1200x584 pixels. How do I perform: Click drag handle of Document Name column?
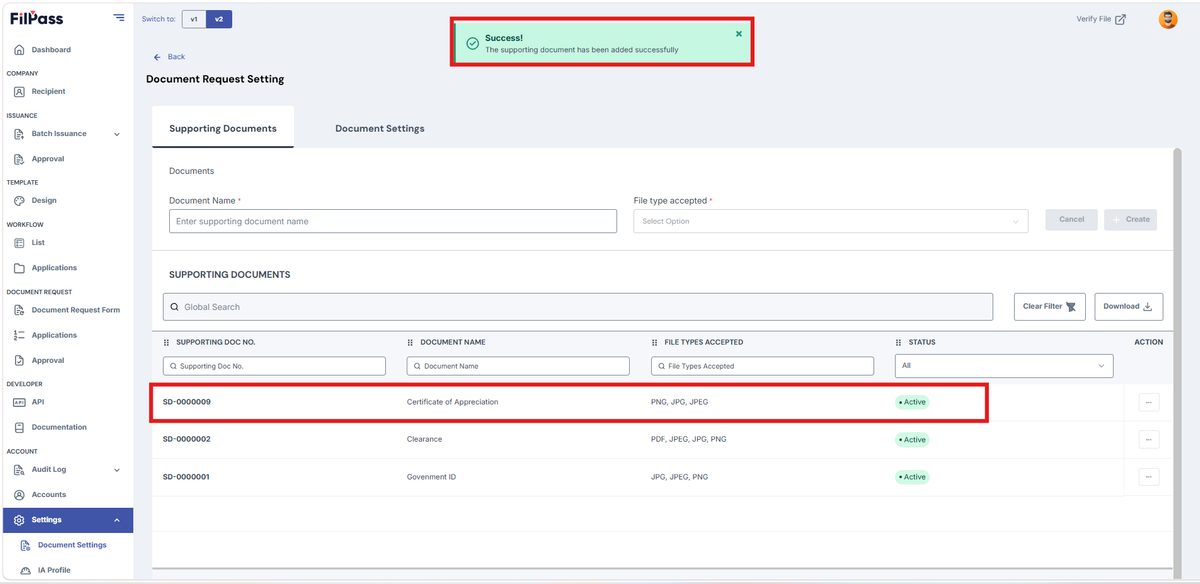[x=411, y=342]
